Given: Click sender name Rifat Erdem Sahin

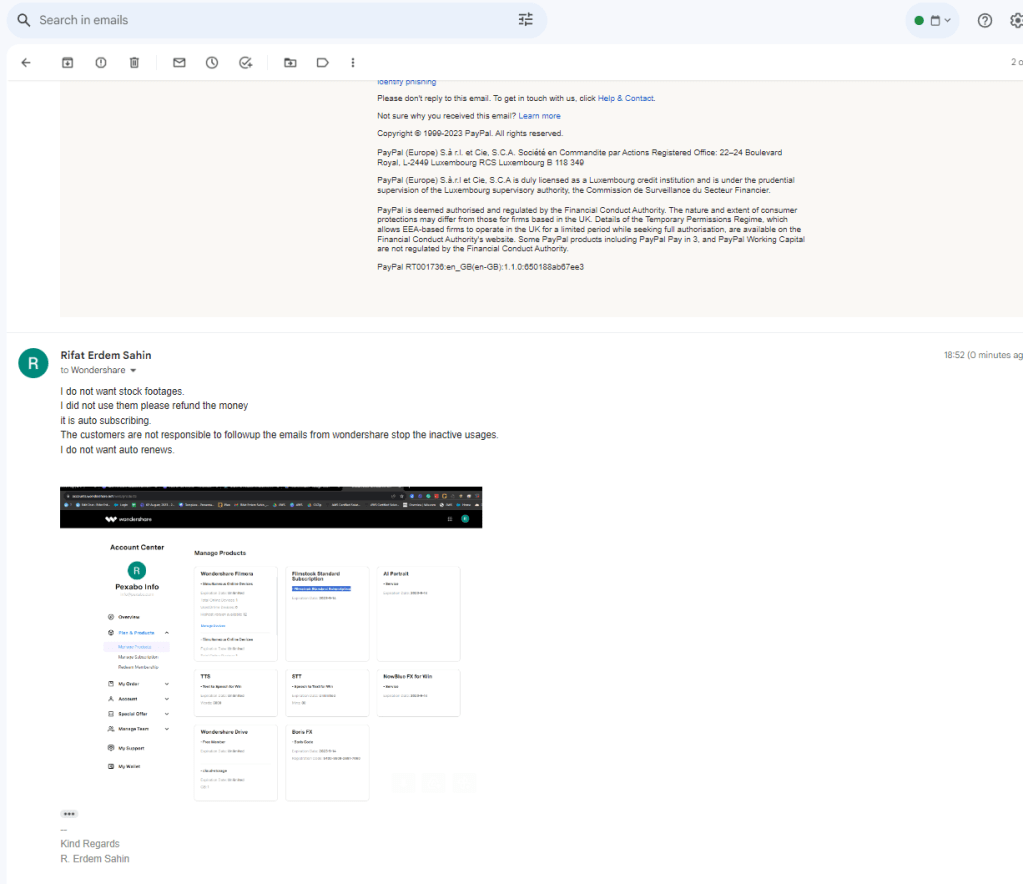Looking at the screenshot, I should pyautogui.click(x=106, y=356).
